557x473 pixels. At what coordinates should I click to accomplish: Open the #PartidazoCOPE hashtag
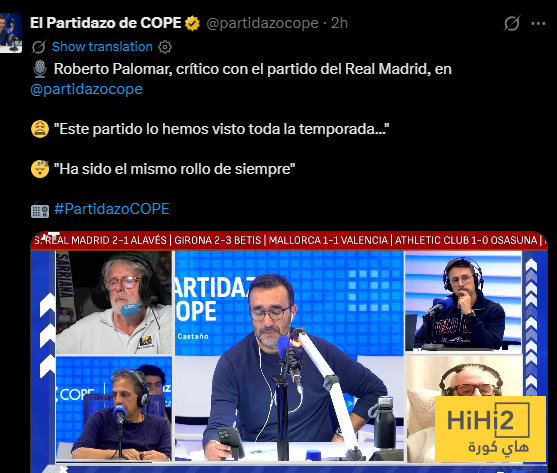click(x=112, y=209)
